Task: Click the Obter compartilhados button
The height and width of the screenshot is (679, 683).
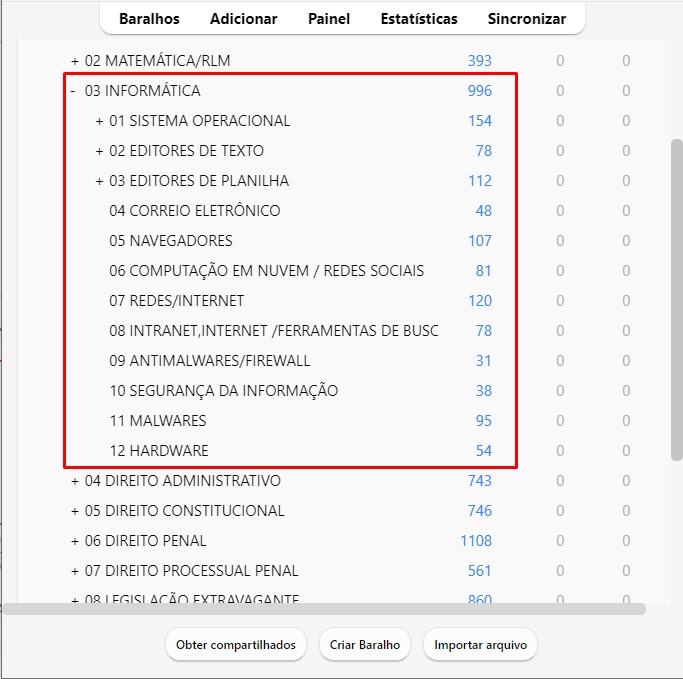Action: (x=236, y=645)
